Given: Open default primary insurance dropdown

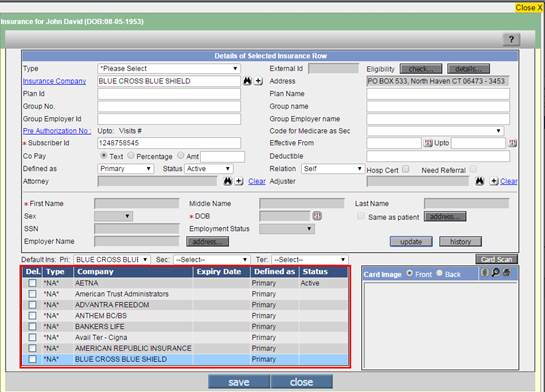Looking at the screenshot, I should tap(112, 260).
